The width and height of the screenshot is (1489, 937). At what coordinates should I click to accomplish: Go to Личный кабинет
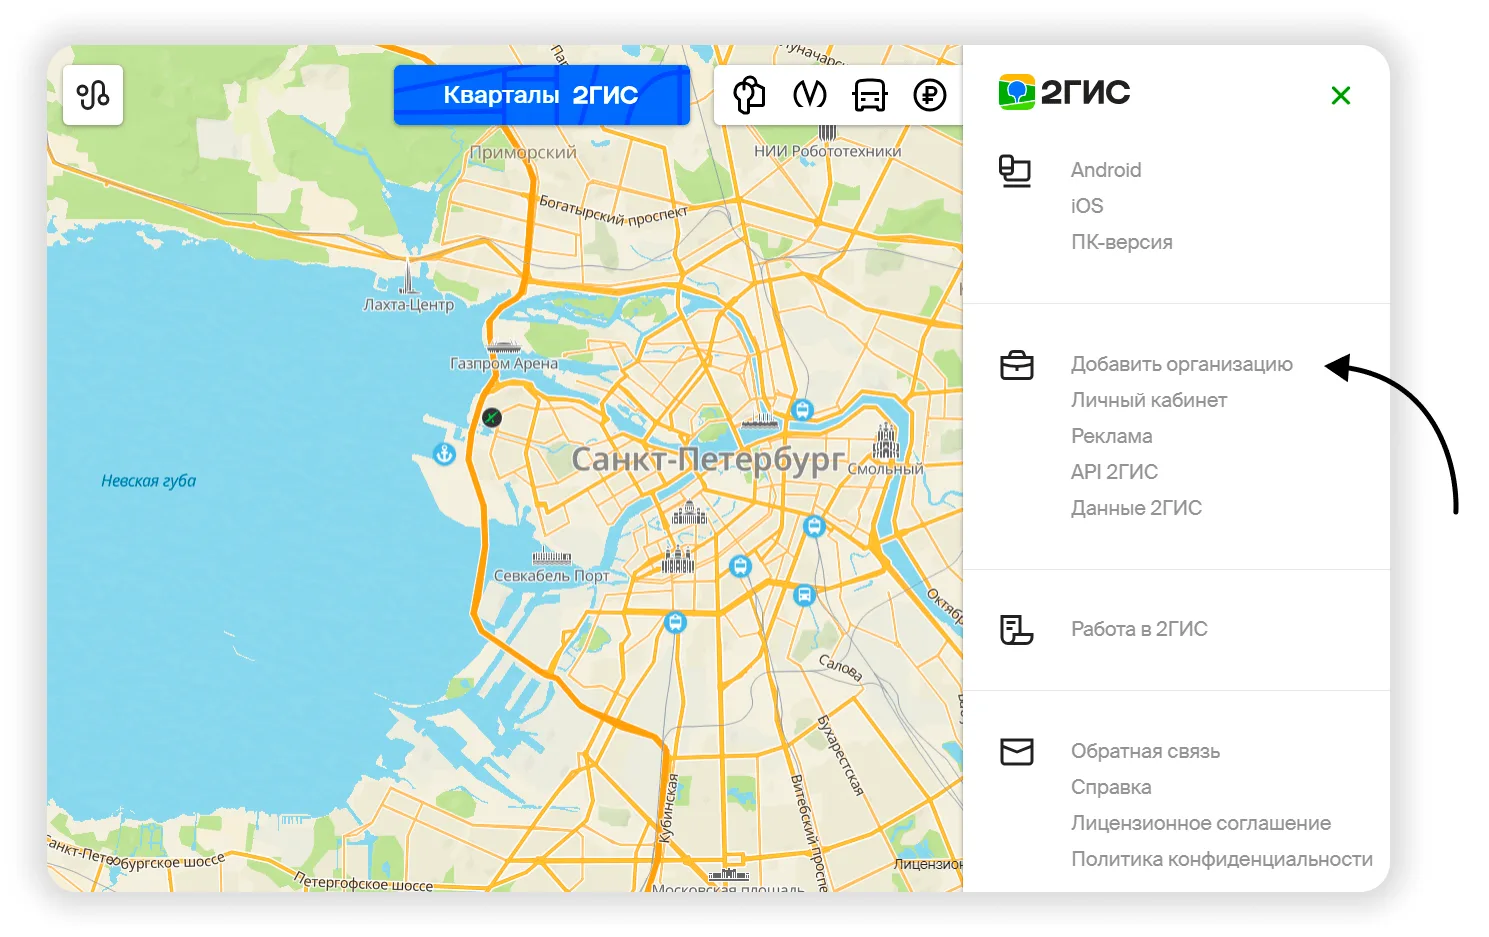click(1149, 400)
